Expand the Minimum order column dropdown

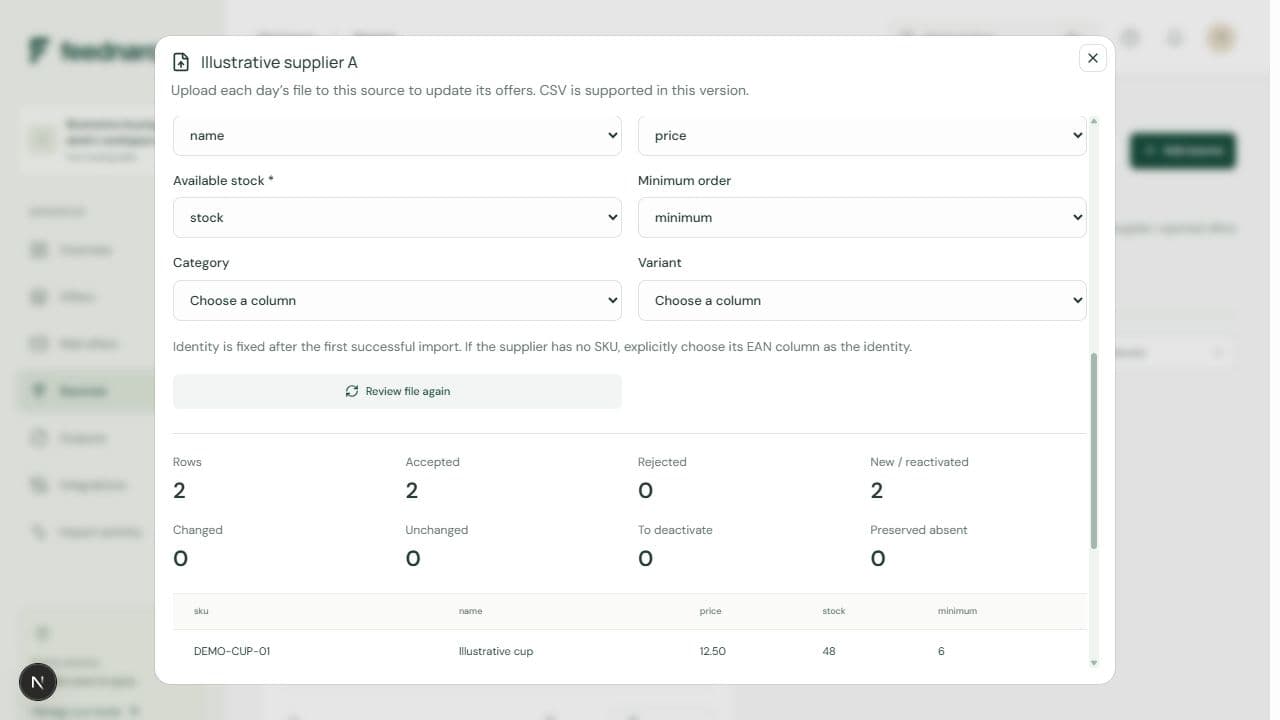tap(862, 217)
